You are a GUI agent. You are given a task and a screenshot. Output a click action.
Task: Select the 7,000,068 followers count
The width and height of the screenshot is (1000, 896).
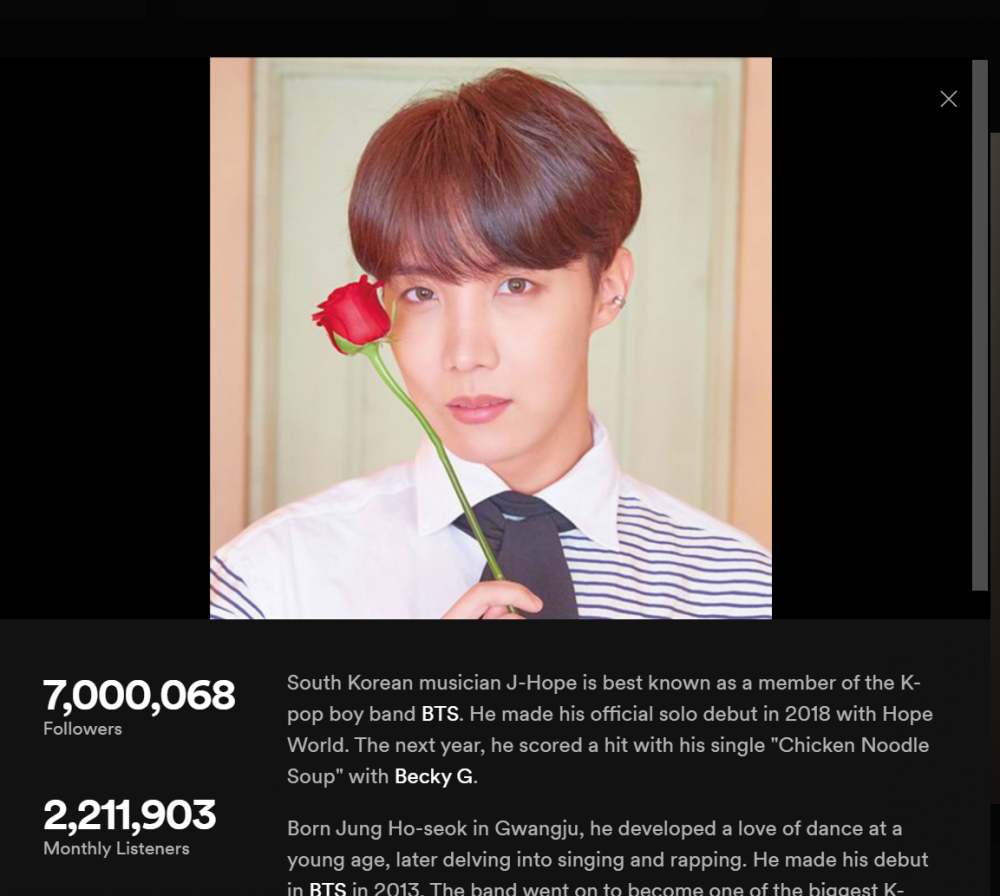click(139, 694)
